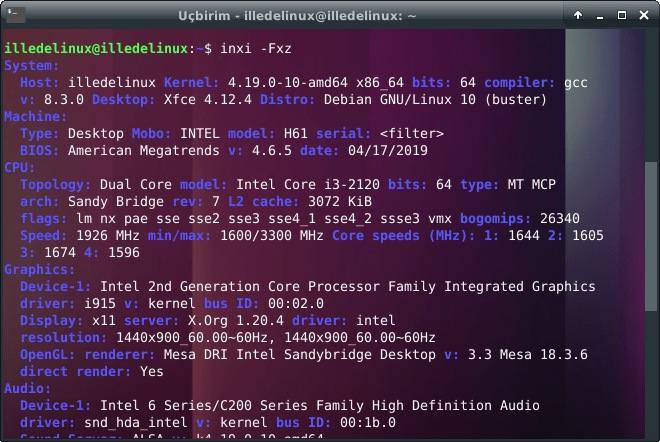
Task: Click the 'Machine:' section heading
Action: (x=35, y=117)
